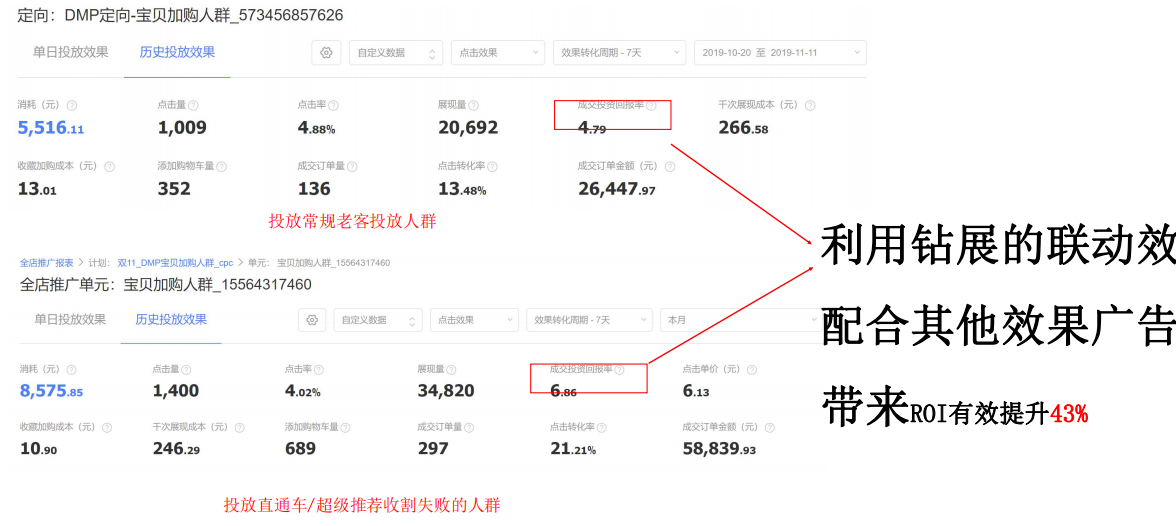Viewport: 1176px width, 526px height.
Task: Click the settings gear beside the 本月 dropdown
Action: tap(312, 320)
